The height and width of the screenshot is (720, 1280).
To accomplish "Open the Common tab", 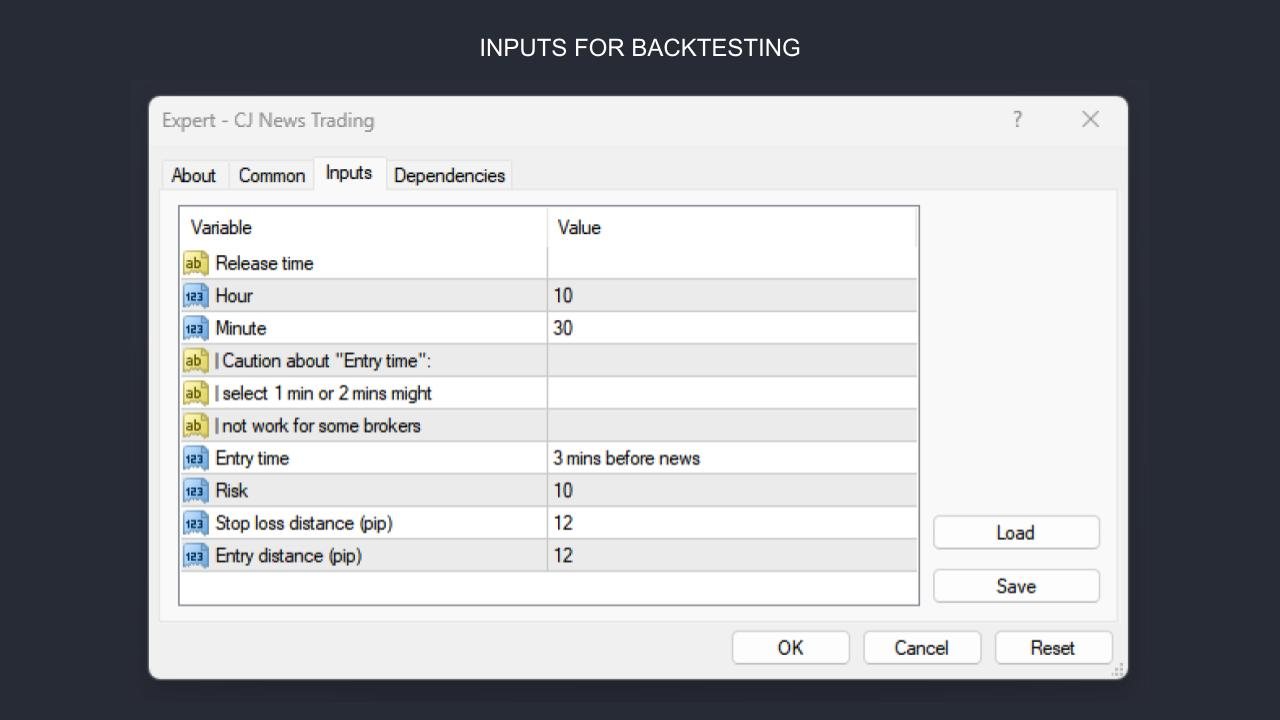I will (271, 175).
